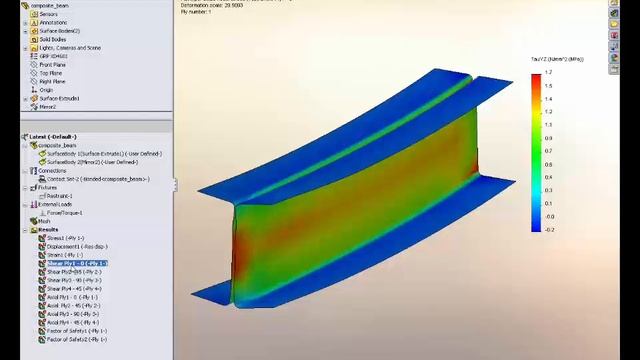Expand the Annotations tree node

click(26, 23)
